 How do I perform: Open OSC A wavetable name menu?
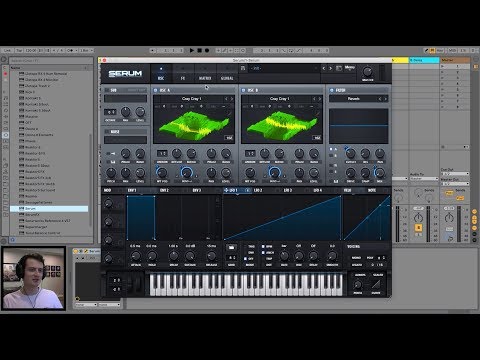(191, 99)
